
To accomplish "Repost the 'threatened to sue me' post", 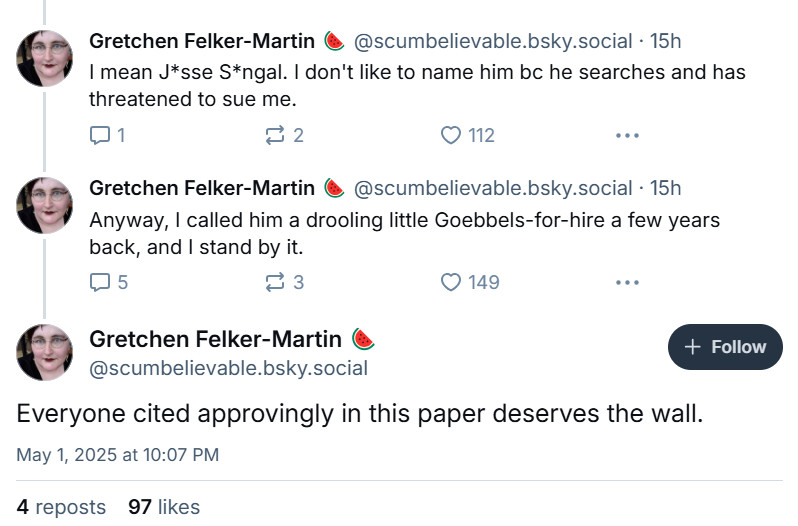I will (275, 135).
